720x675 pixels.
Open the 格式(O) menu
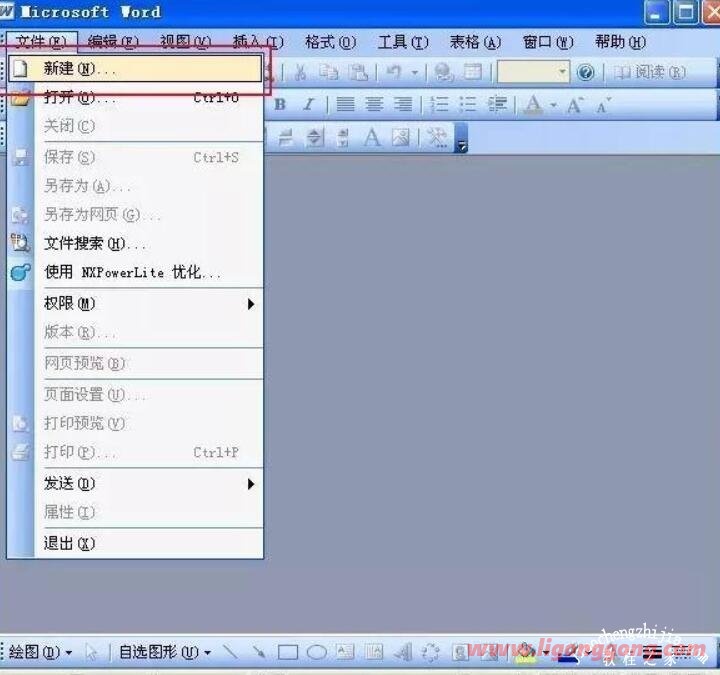pos(330,42)
